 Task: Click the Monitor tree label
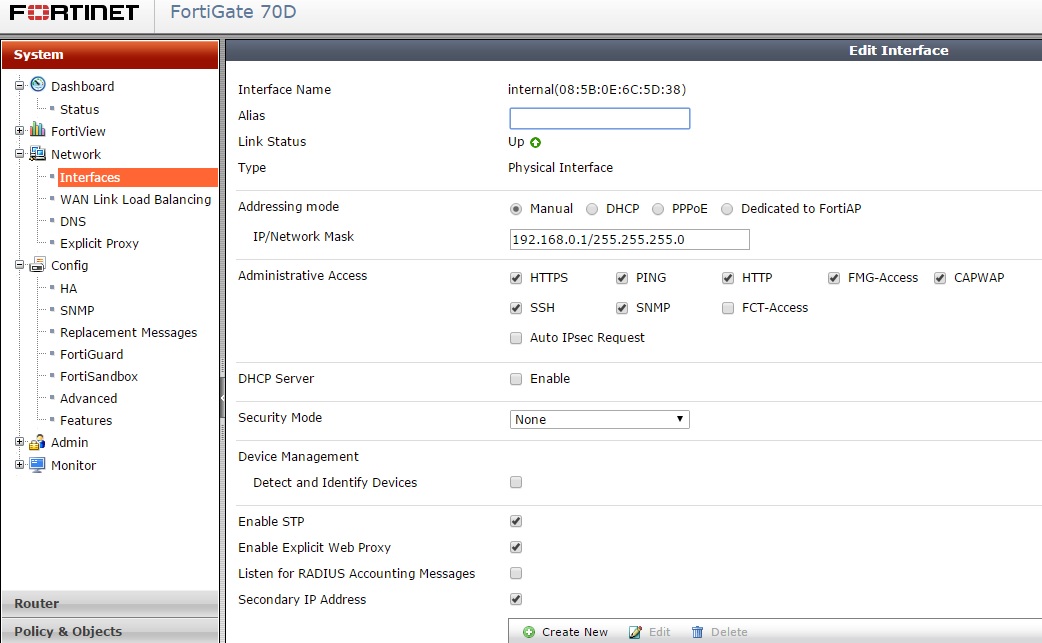(x=73, y=466)
